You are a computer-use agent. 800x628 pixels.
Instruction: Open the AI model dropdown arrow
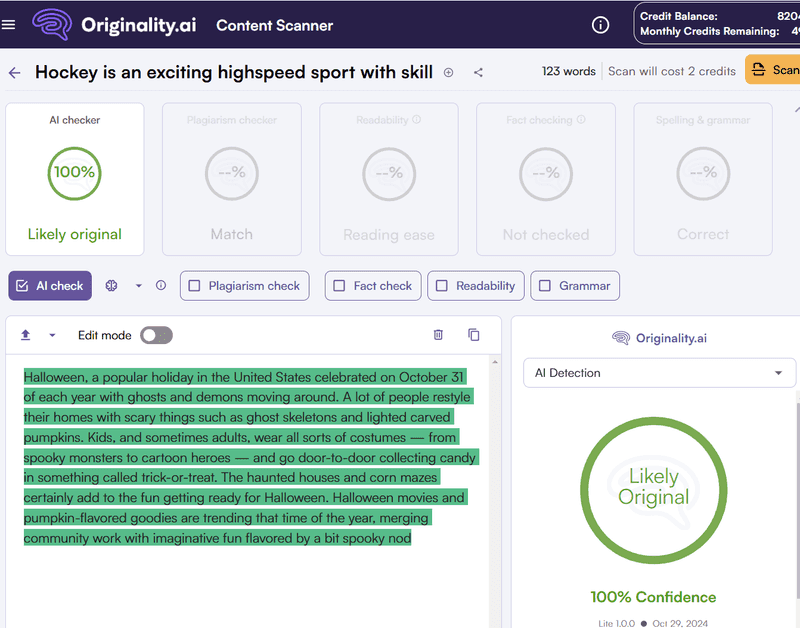(x=138, y=286)
